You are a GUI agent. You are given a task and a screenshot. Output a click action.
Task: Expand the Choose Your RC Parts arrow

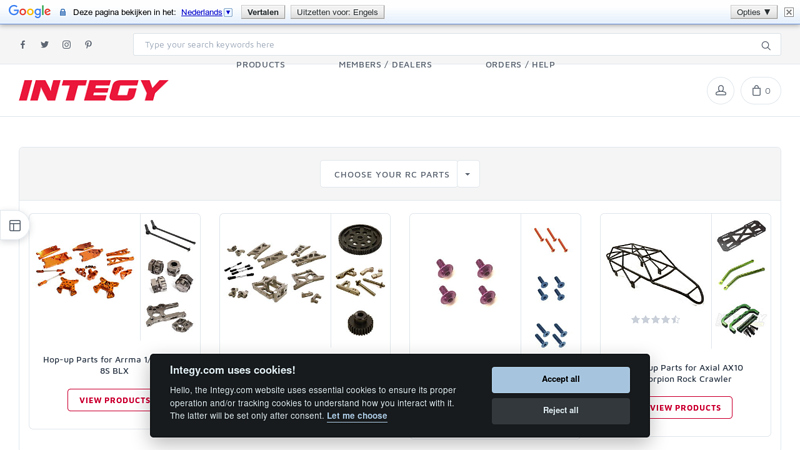[x=468, y=174]
